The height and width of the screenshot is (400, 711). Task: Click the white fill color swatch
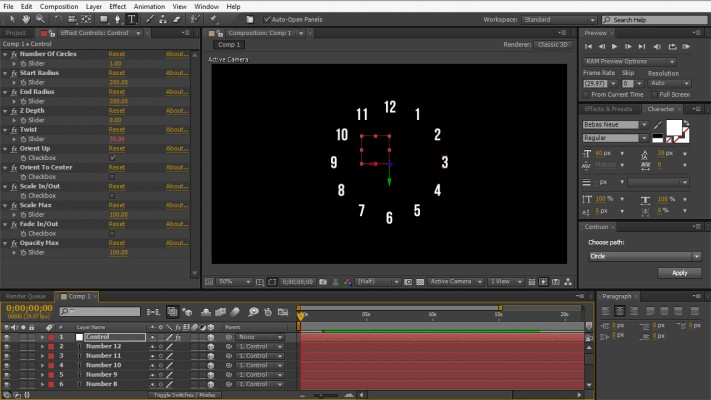(673, 127)
